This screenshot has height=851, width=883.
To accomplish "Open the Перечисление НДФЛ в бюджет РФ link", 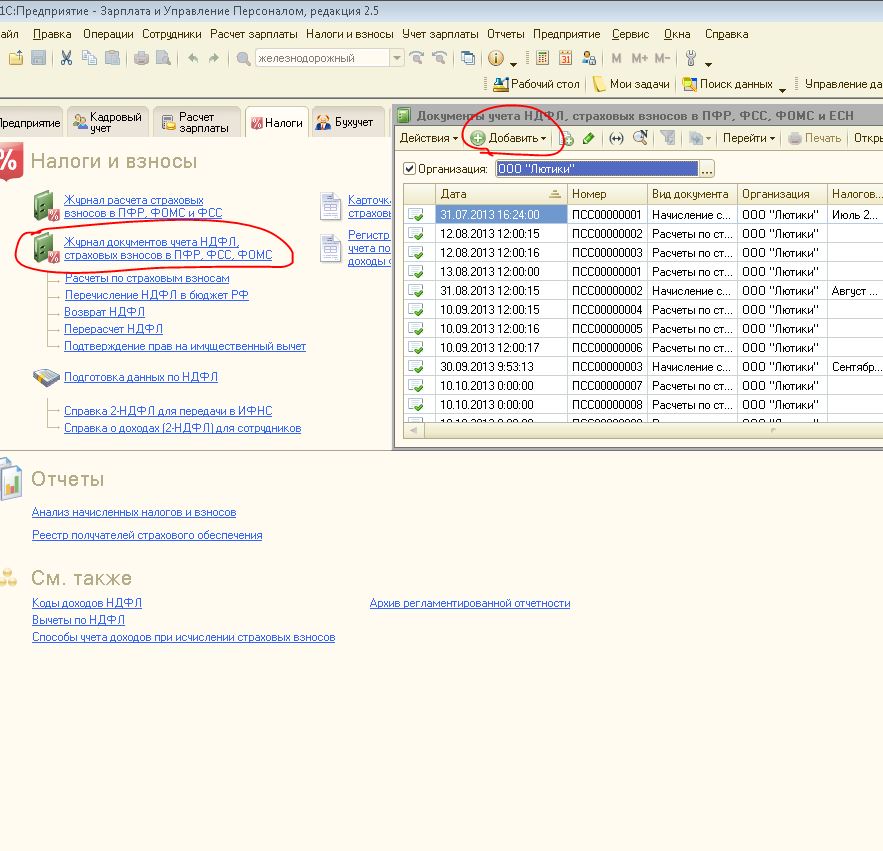I will [x=156, y=295].
